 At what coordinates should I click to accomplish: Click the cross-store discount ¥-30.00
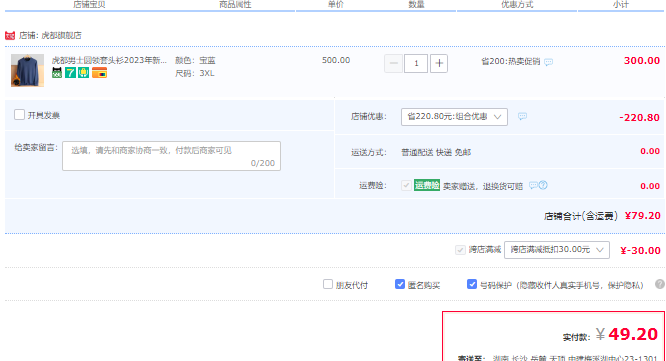pos(641,251)
